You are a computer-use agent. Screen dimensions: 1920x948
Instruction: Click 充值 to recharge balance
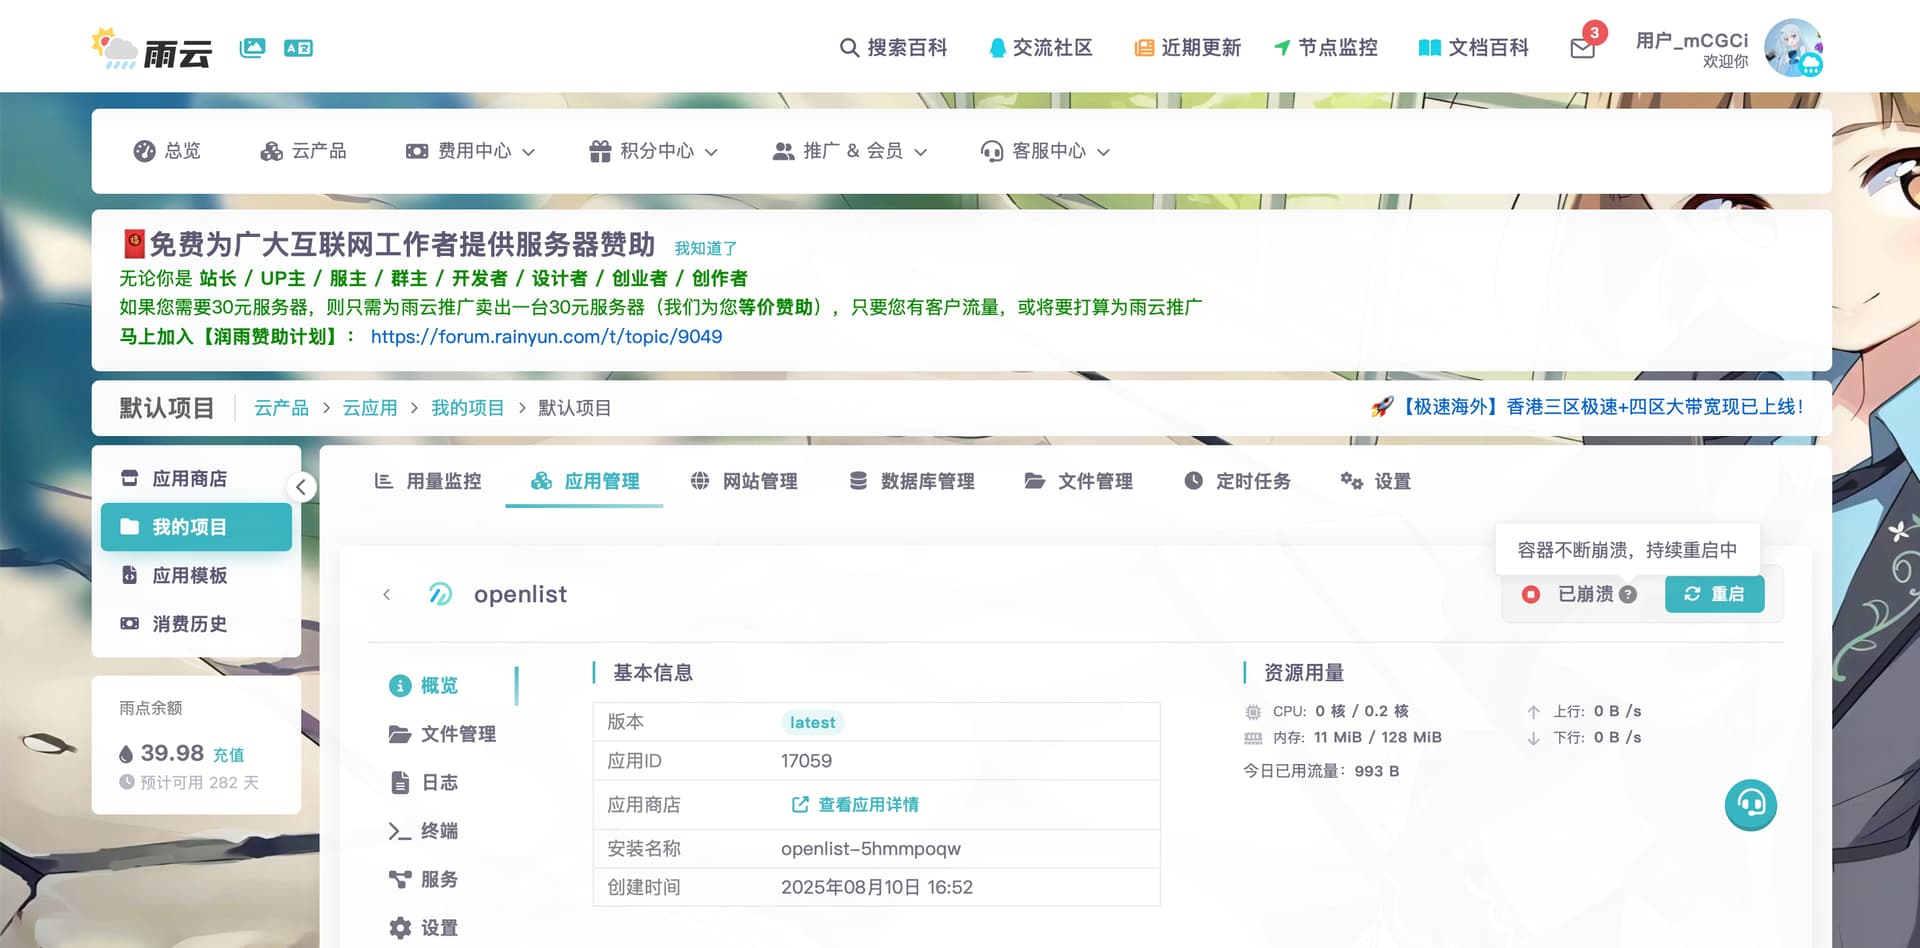point(228,755)
